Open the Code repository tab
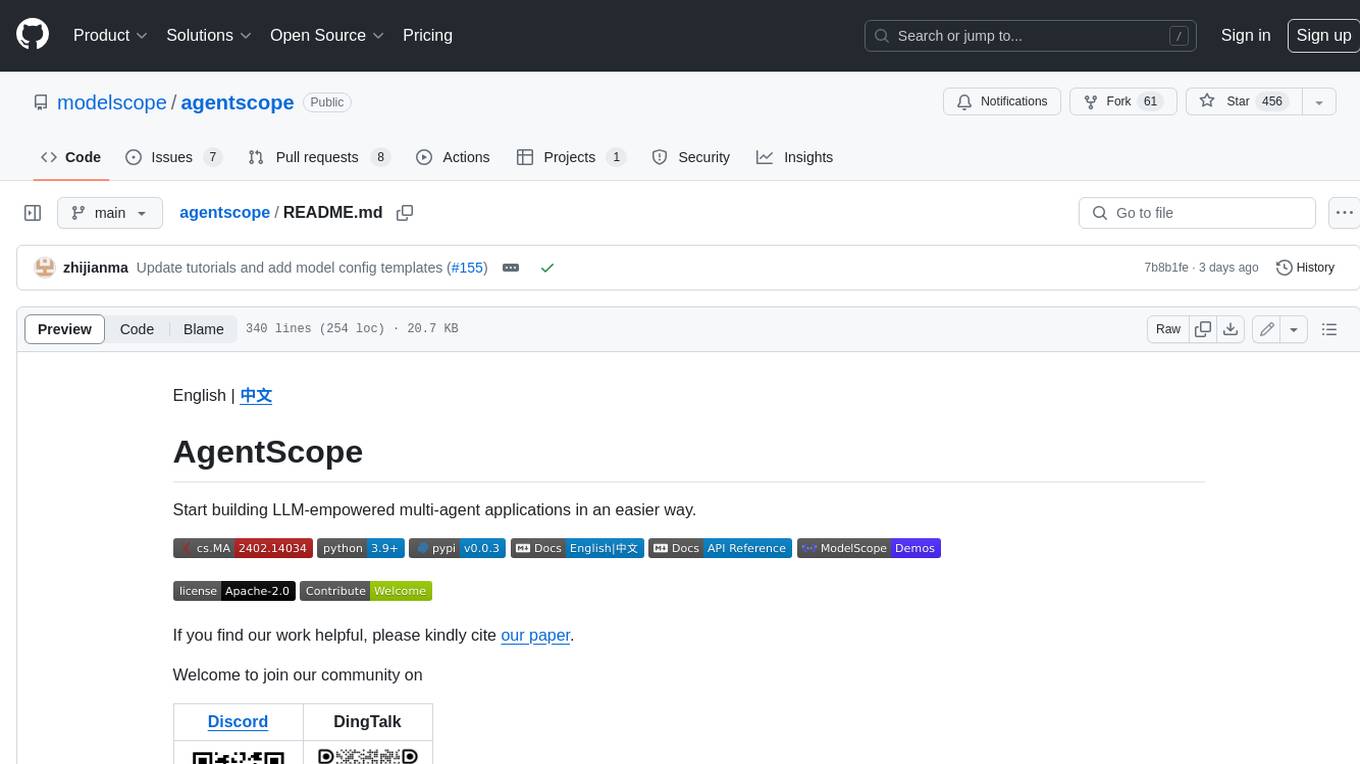 point(71,157)
